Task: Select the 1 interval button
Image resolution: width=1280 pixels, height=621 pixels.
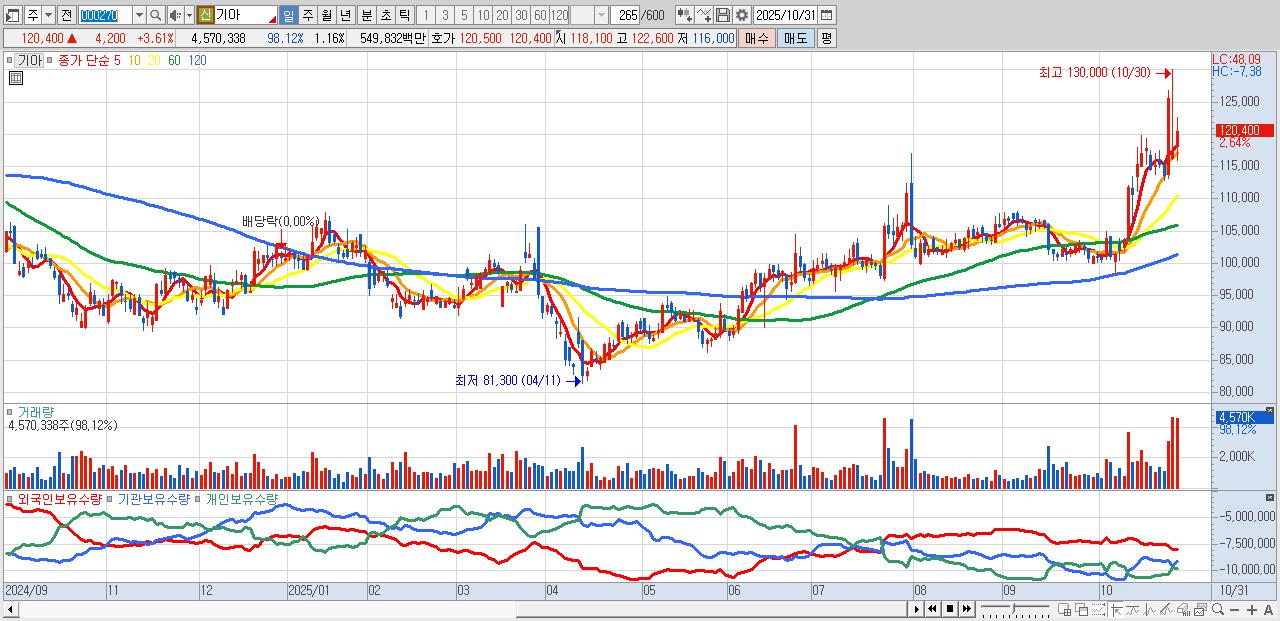Action: click(425, 15)
